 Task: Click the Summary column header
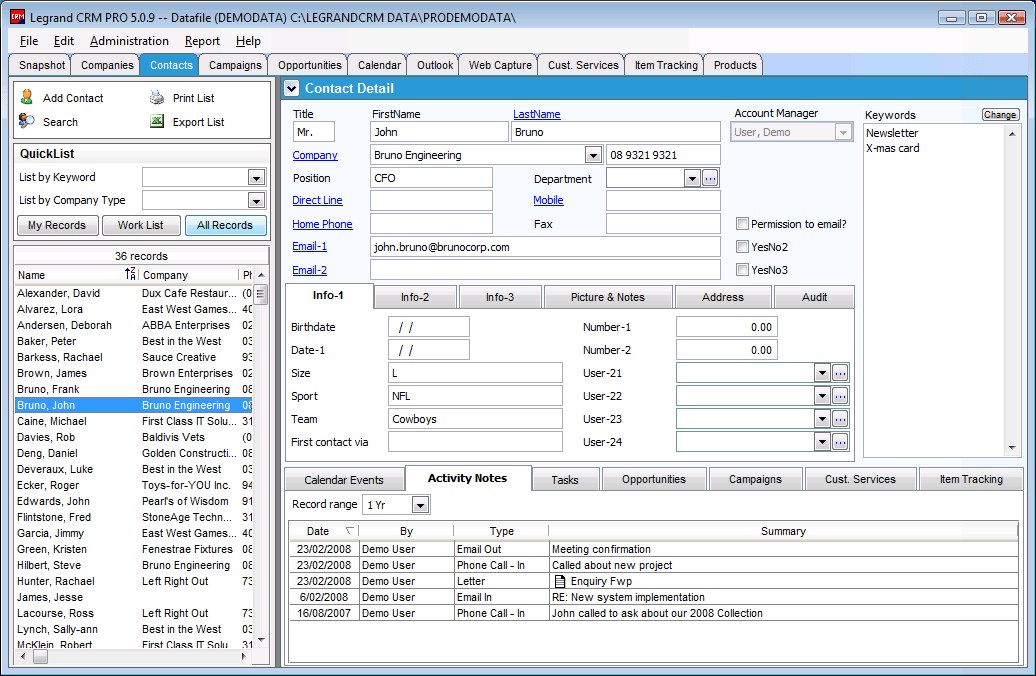[x=783, y=531]
